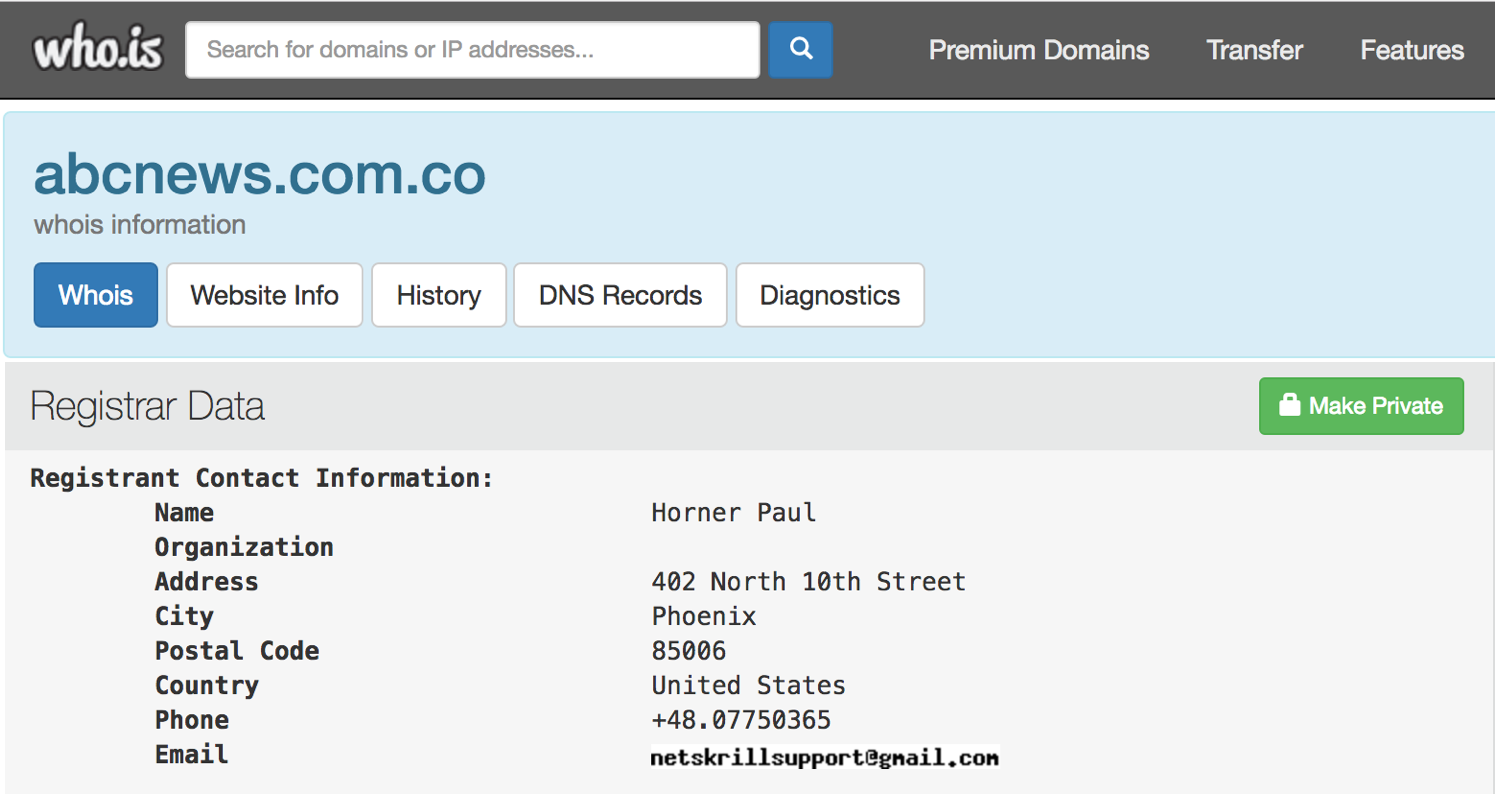Viewport: 1498px width, 796px height.
Task: Click the phone number +48.07750365
Action: tap(741, 720)
